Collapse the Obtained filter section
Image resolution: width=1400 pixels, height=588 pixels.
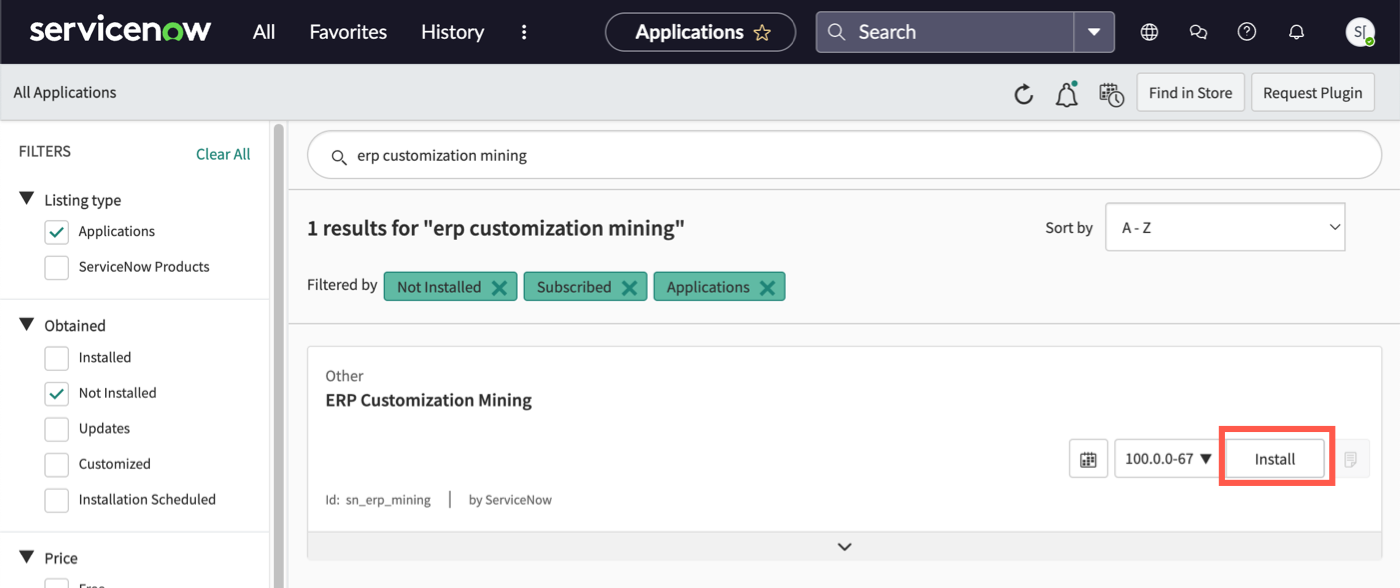[27, 325]
